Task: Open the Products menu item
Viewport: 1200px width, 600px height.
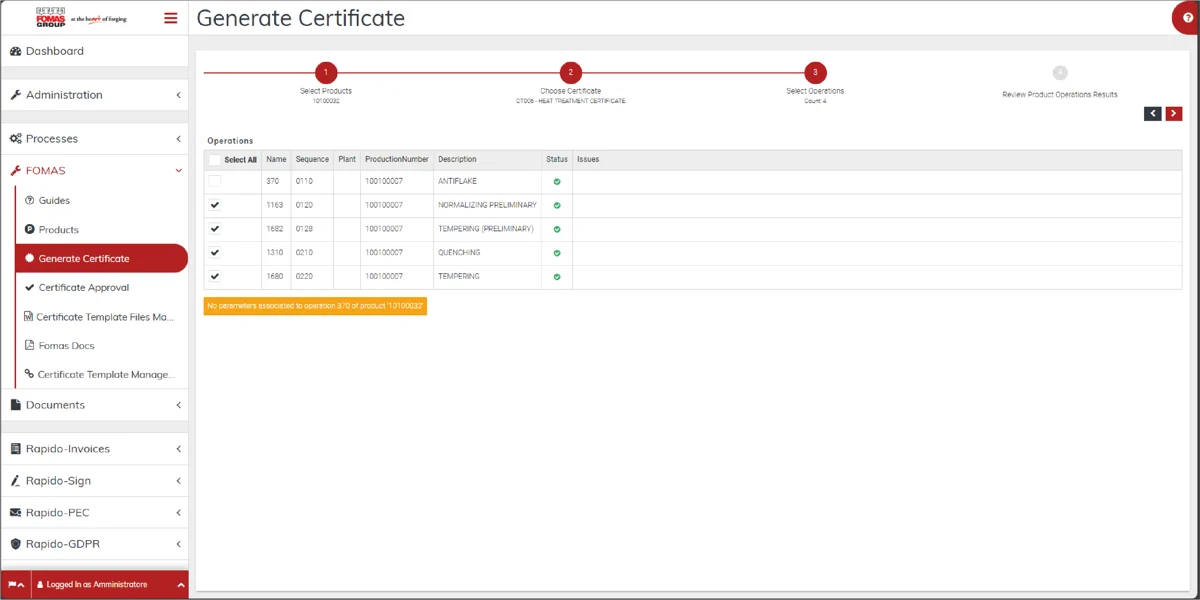Action: click(101, 229)
